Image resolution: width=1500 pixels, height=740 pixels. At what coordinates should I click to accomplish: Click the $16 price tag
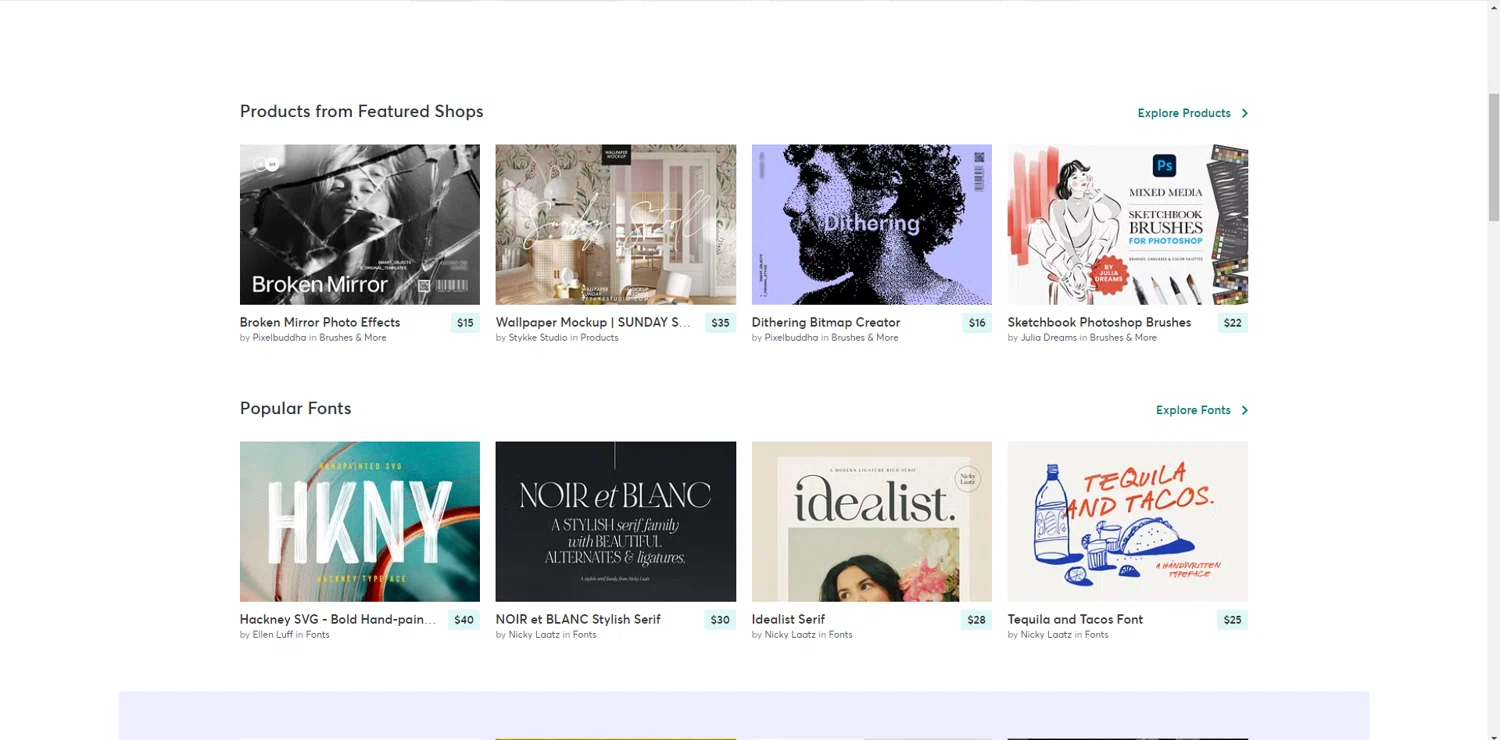(977, 323)
